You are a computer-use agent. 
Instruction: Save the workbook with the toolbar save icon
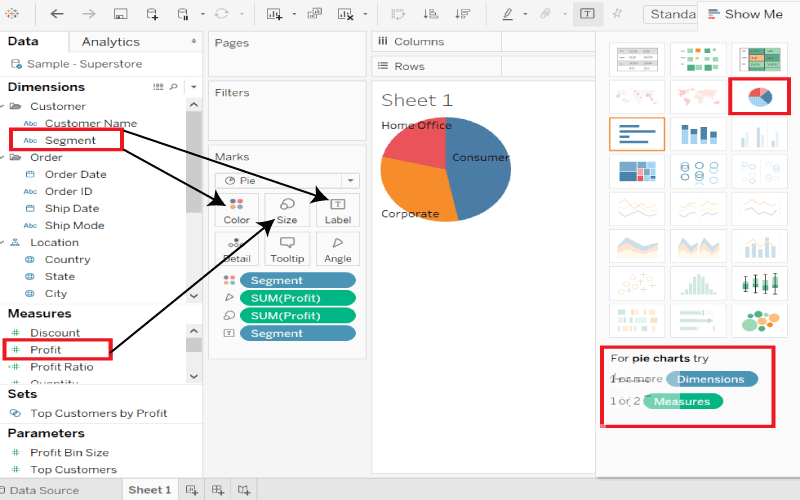coord(120,14)
